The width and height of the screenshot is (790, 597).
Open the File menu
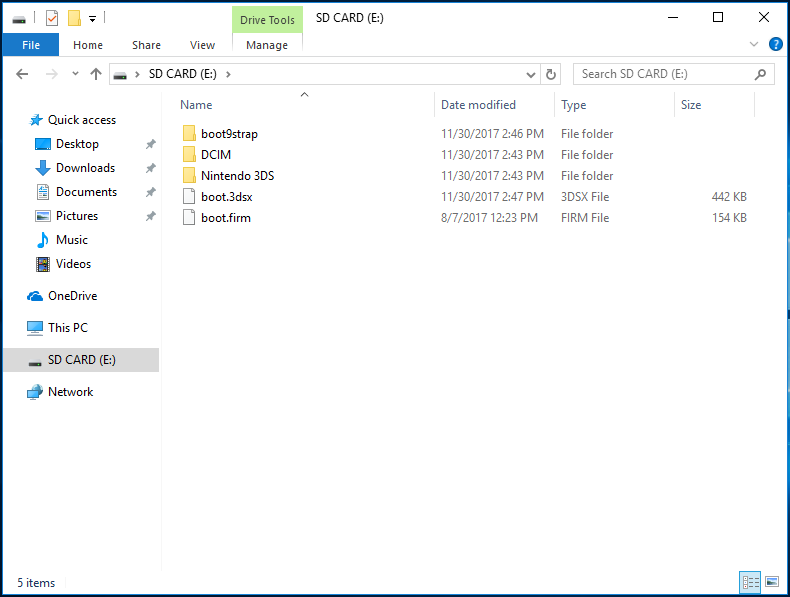click(30, 45)
